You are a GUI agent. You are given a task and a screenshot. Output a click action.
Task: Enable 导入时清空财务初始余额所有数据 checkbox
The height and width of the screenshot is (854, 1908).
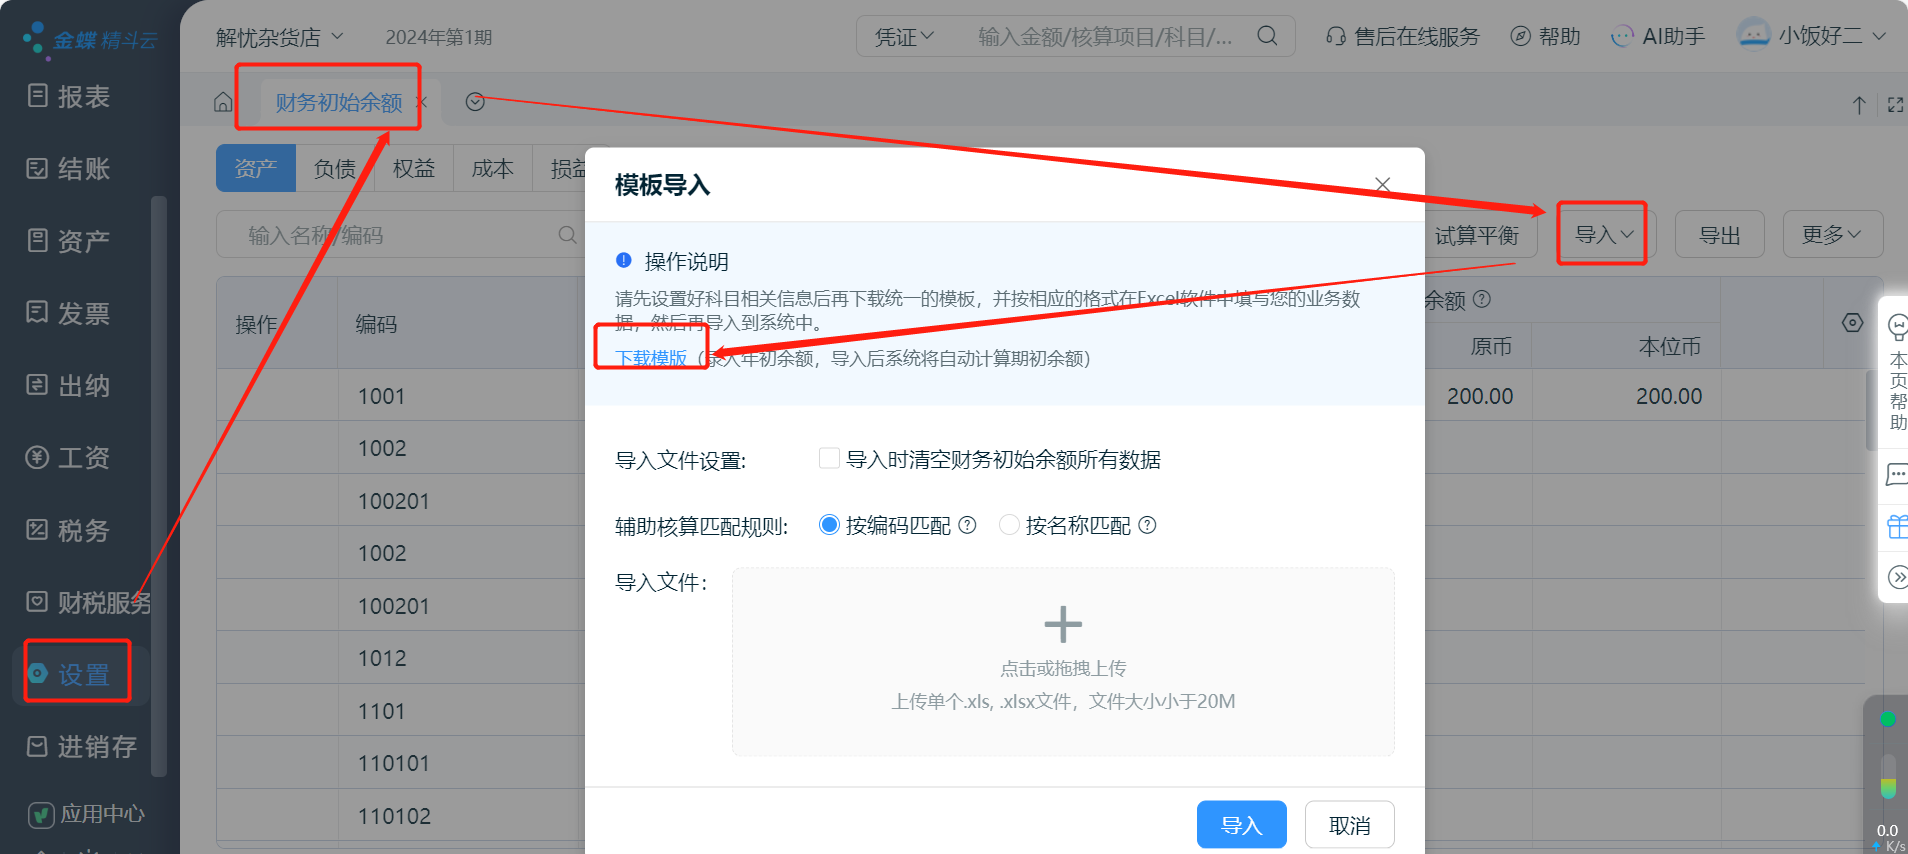(x=829, y=459)
